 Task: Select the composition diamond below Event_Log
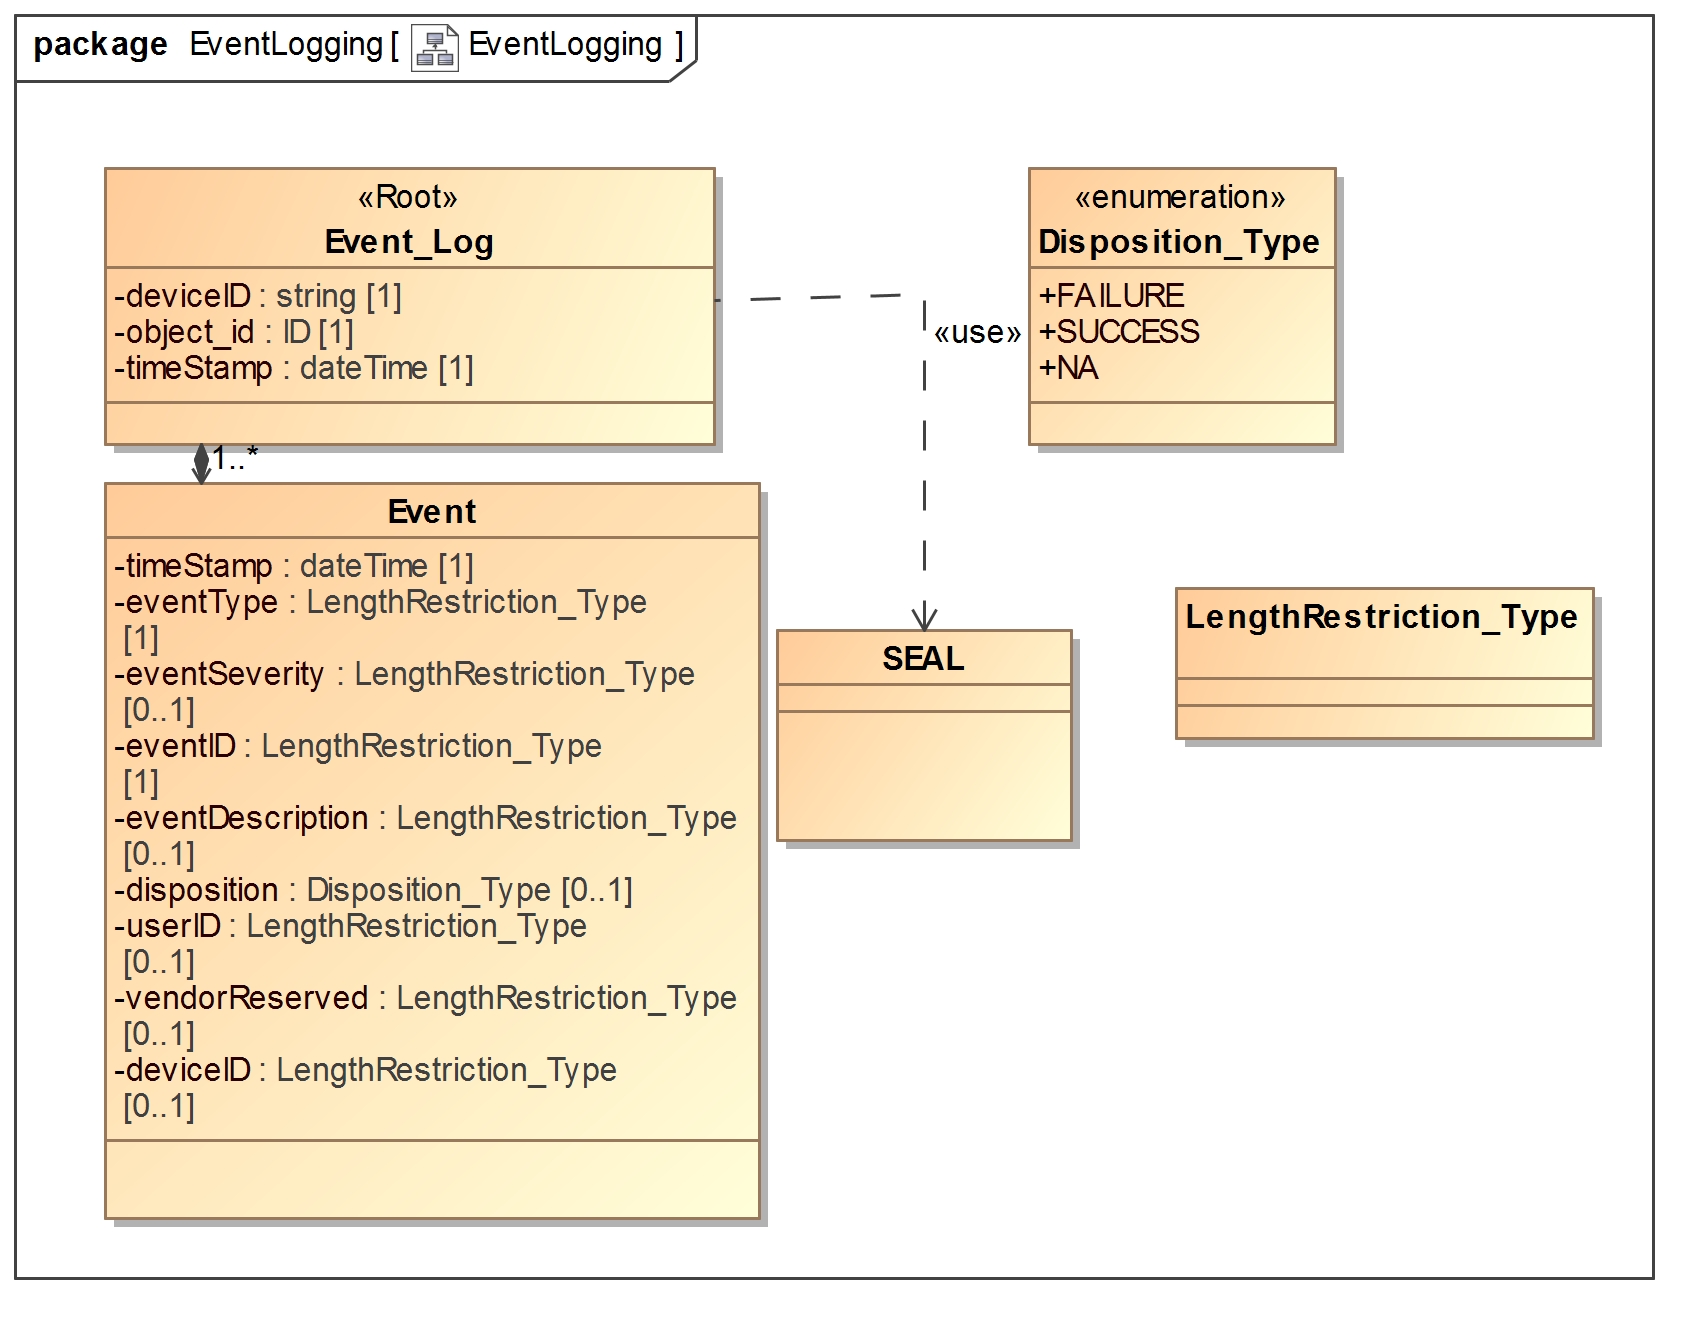[201, 462]
